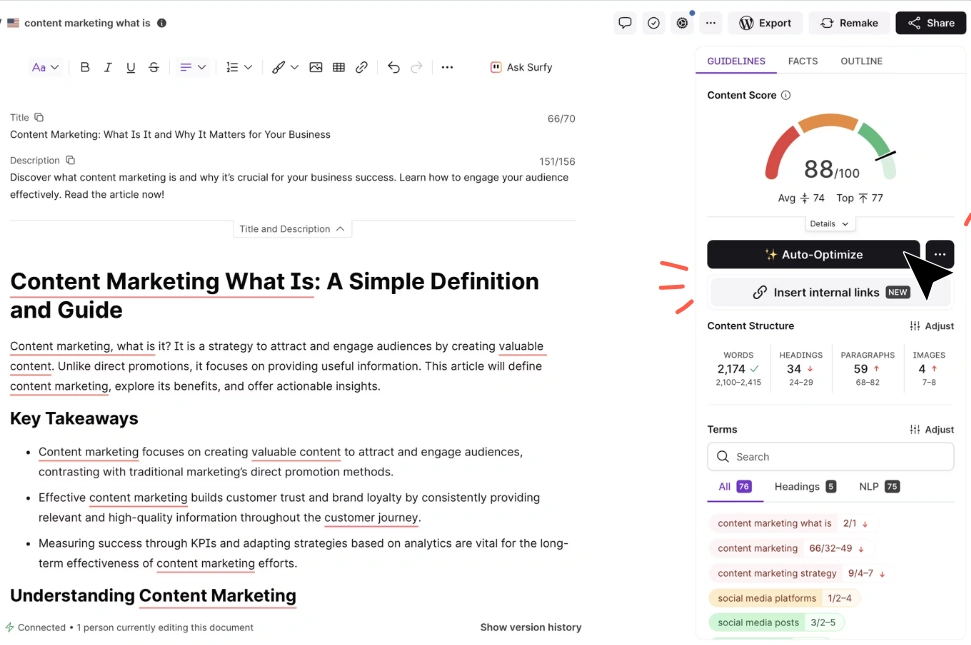Insert an image from the toolbar
The width and height of the screenshot is (971, 645).
click(x=316, y=67)
